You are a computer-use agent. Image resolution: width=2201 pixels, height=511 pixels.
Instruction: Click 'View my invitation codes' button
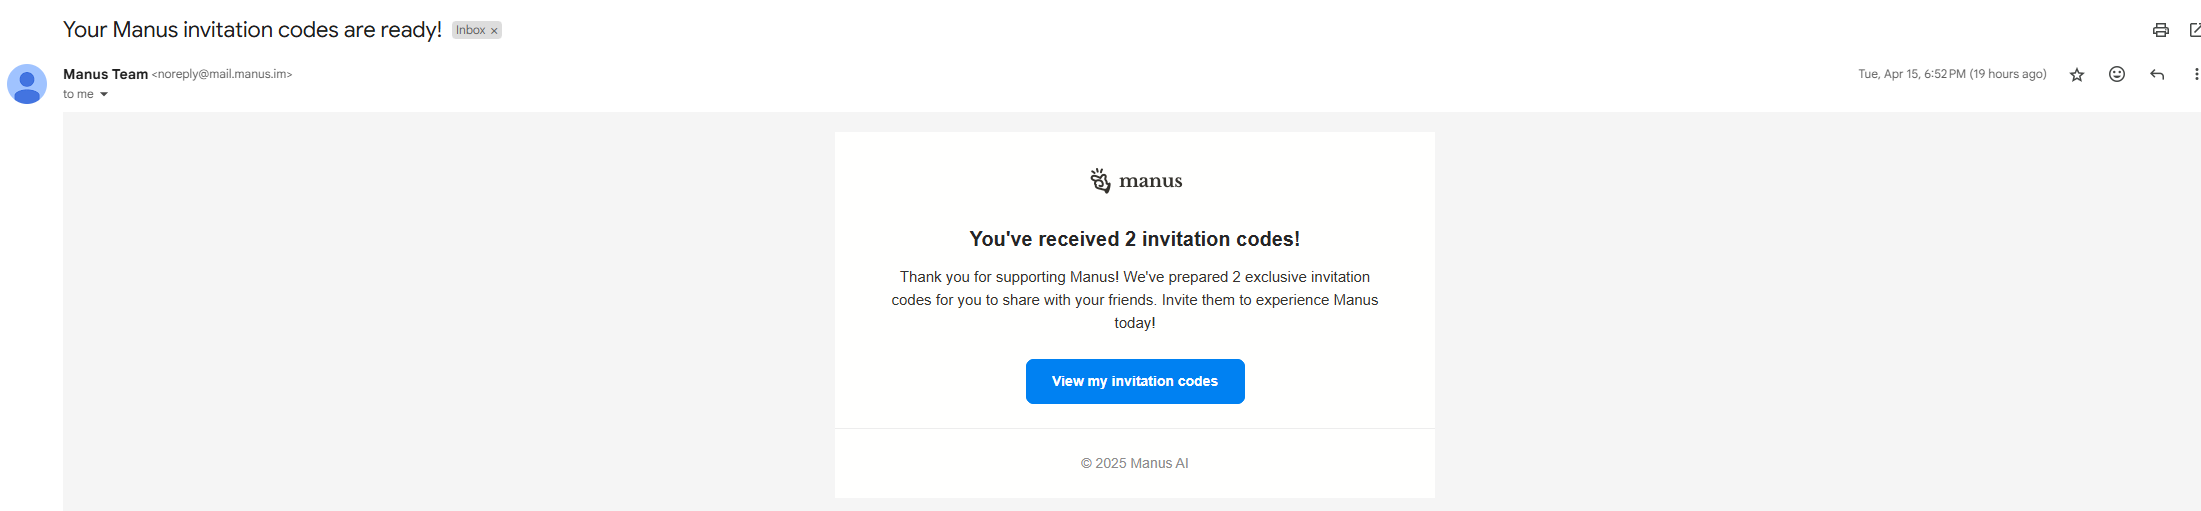click(x=1135, y=381)
